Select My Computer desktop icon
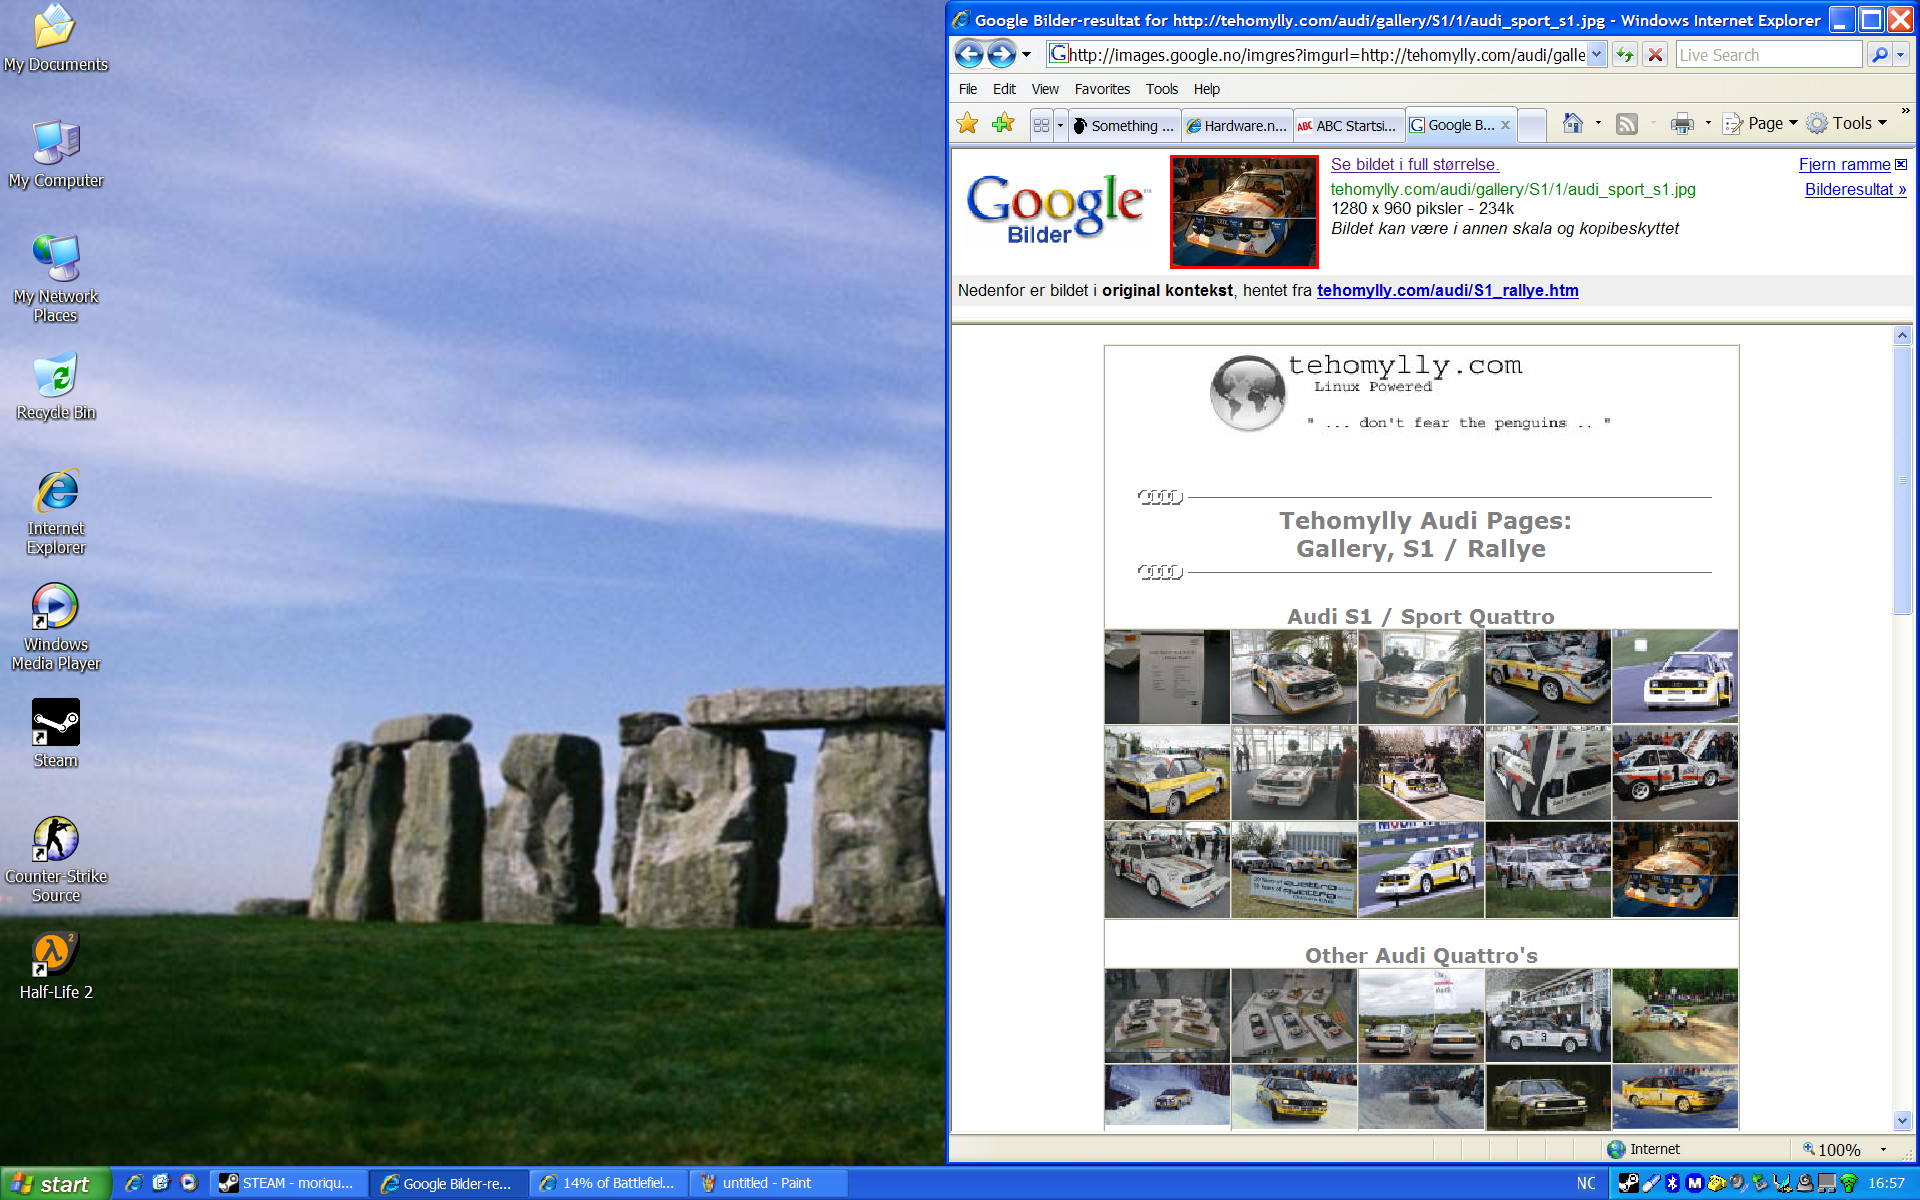Screen dimensions: 1920x1200 pyautogui.click(x=55, y=155)
